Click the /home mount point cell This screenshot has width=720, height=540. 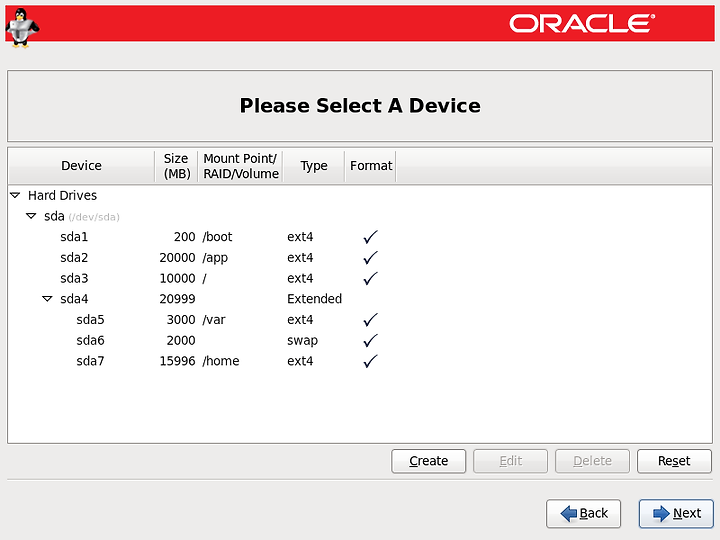pyautogui.click(x=221, y=361)
